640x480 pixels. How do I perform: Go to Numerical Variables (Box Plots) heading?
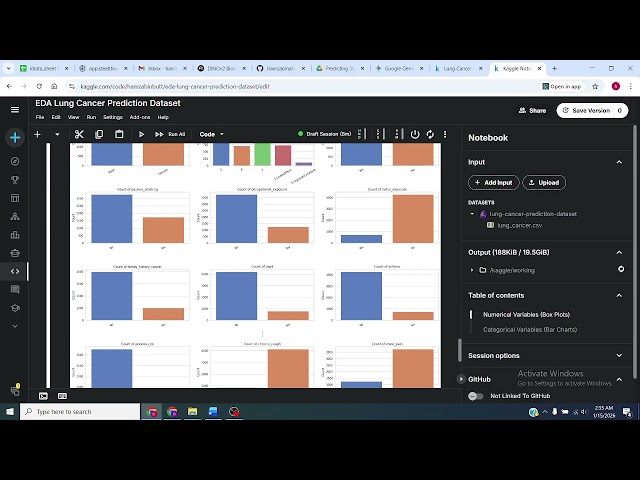point(527,315)
